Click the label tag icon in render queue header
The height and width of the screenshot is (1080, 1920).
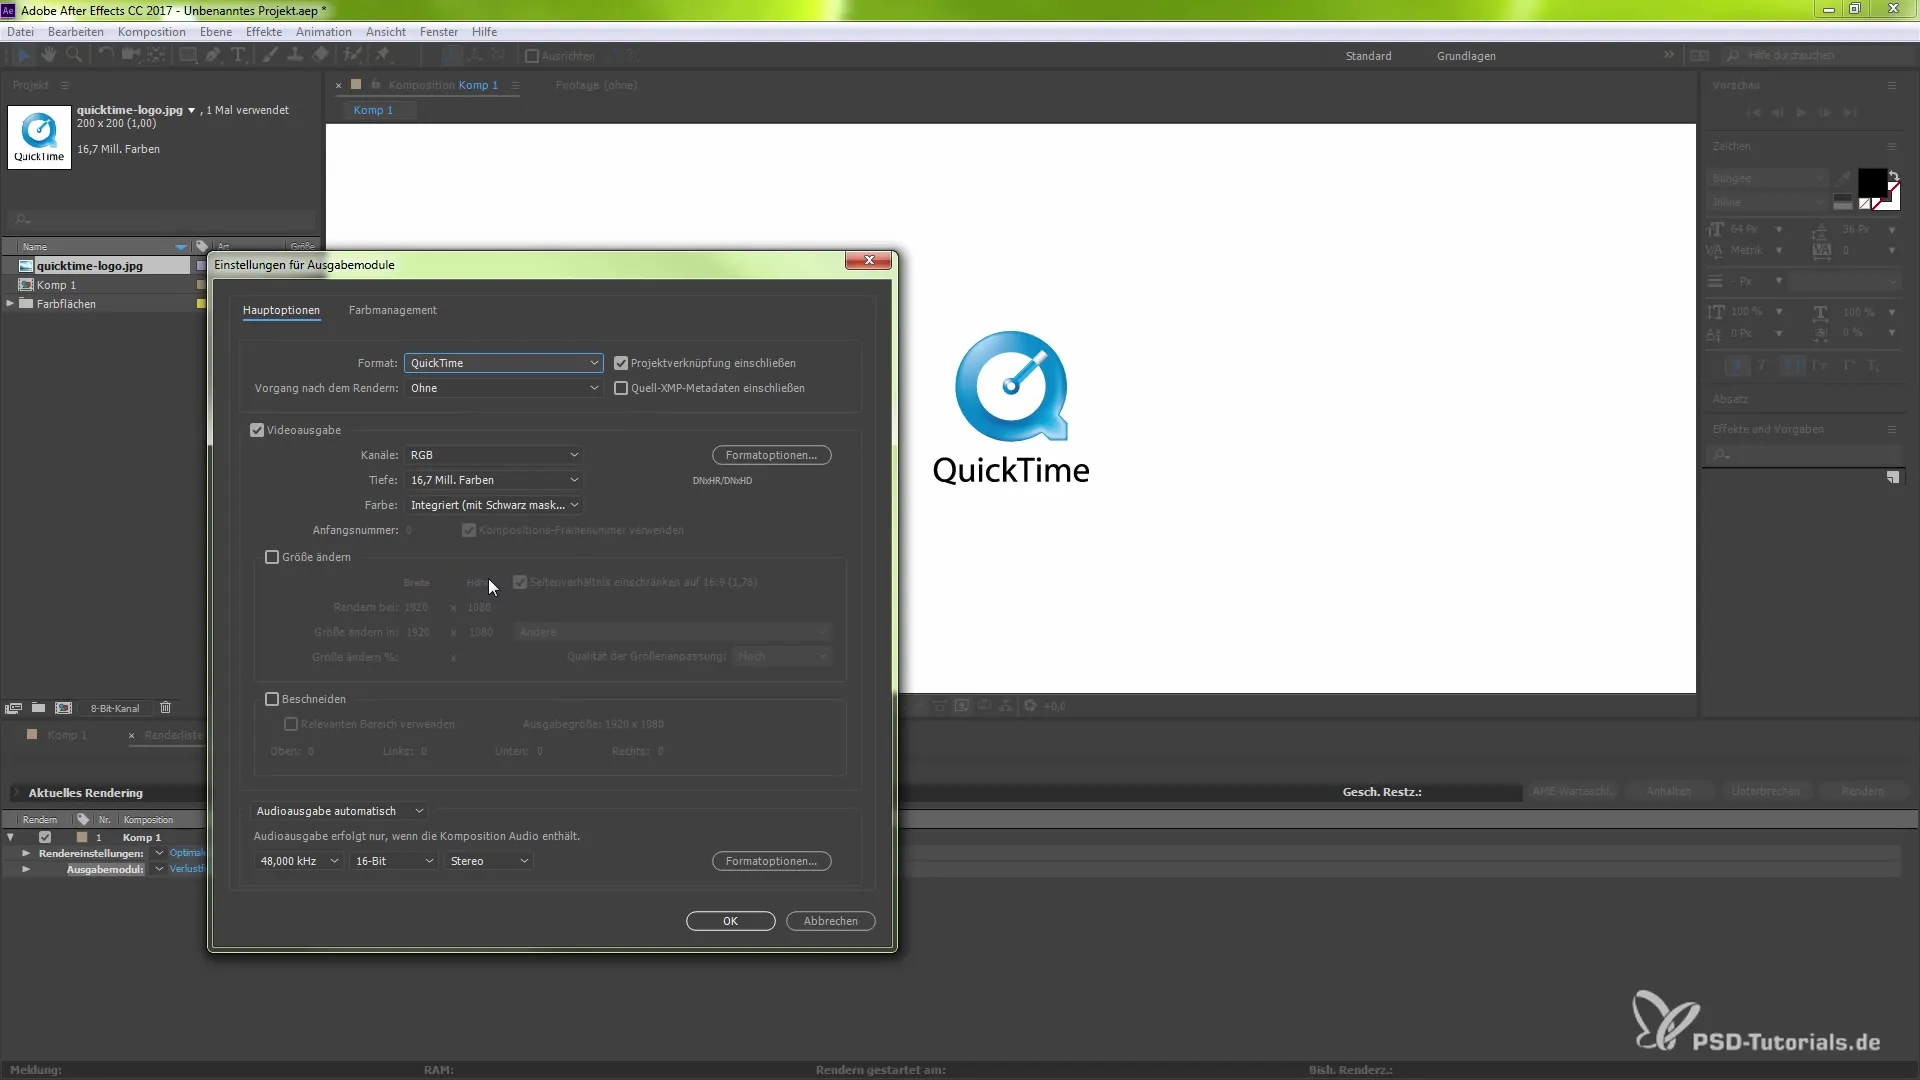coord(83,819)
